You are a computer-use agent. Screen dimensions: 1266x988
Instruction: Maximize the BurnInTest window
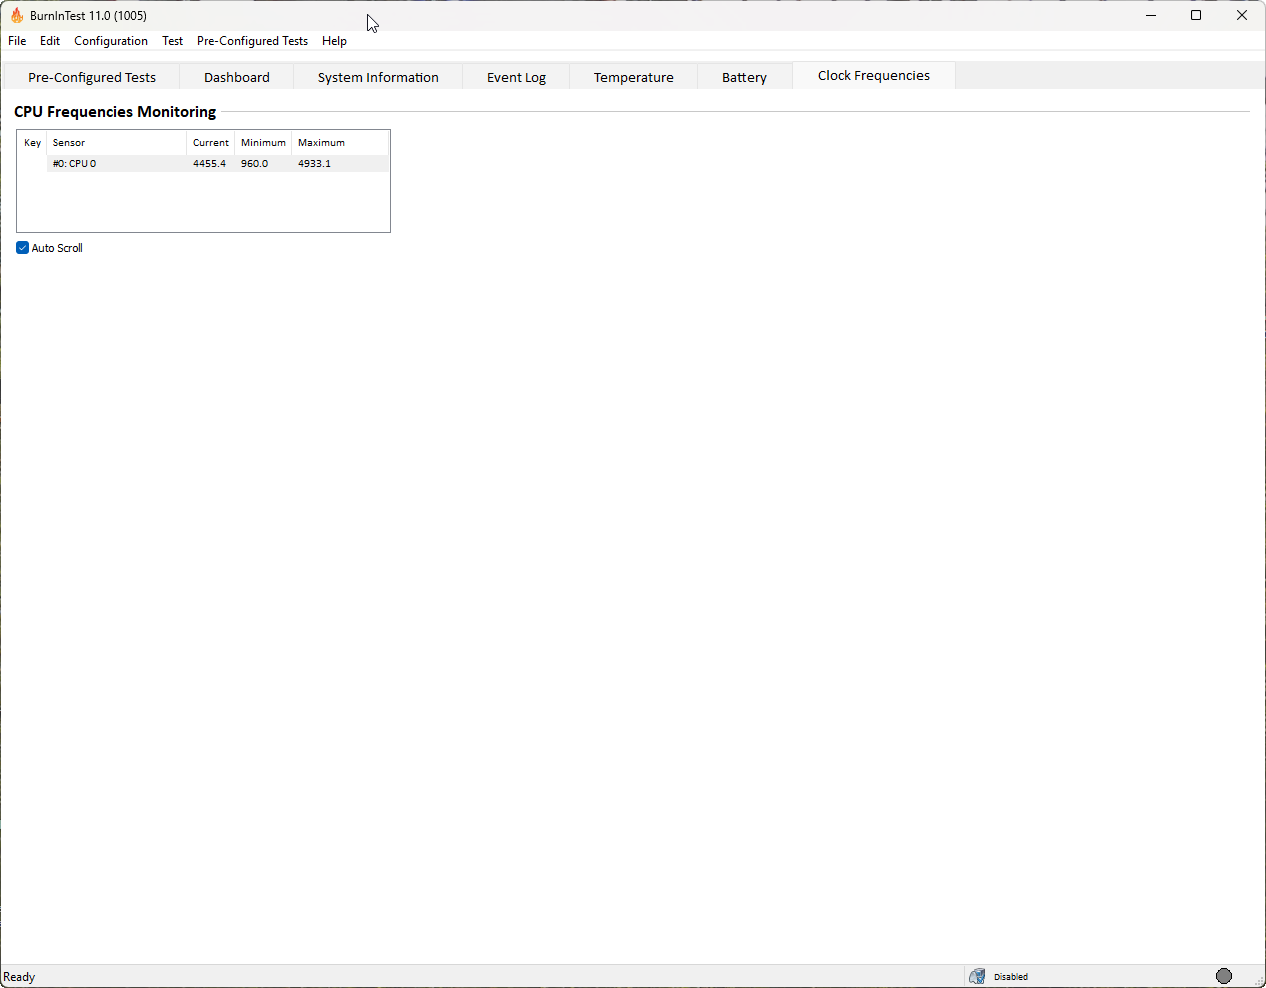click(1196, 15)
